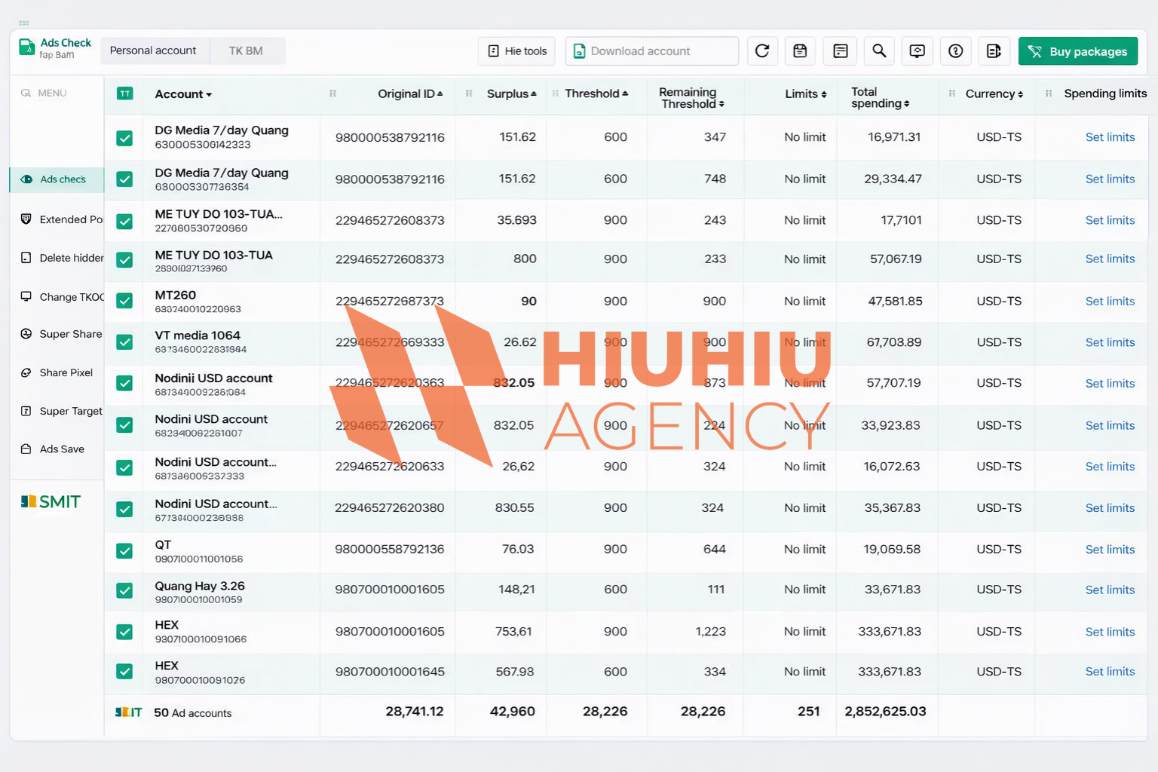This screenshot has width=1158, height=772.
Task: Sort by Threshold column arrow
Action: pyautogui.click(x=625, y=94)
